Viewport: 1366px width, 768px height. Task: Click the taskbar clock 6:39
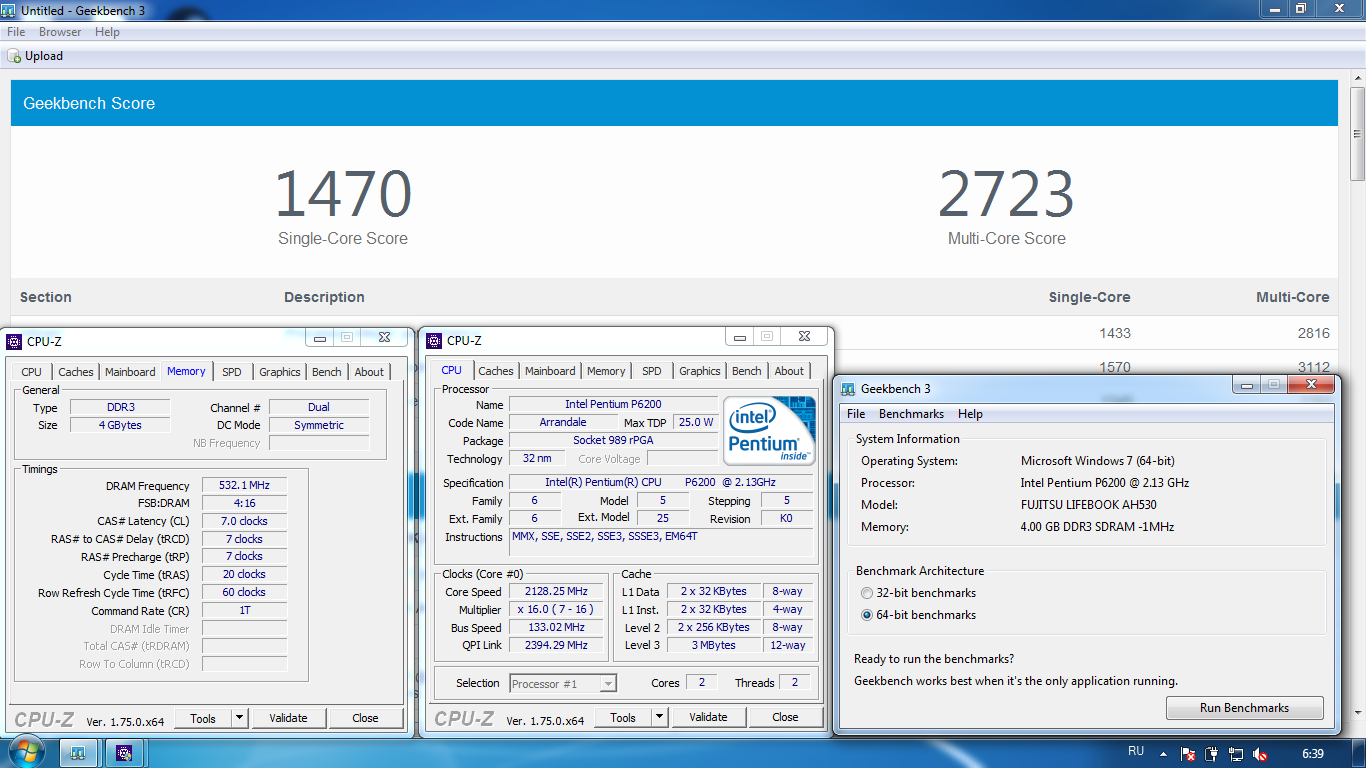tap(1313, 754)
